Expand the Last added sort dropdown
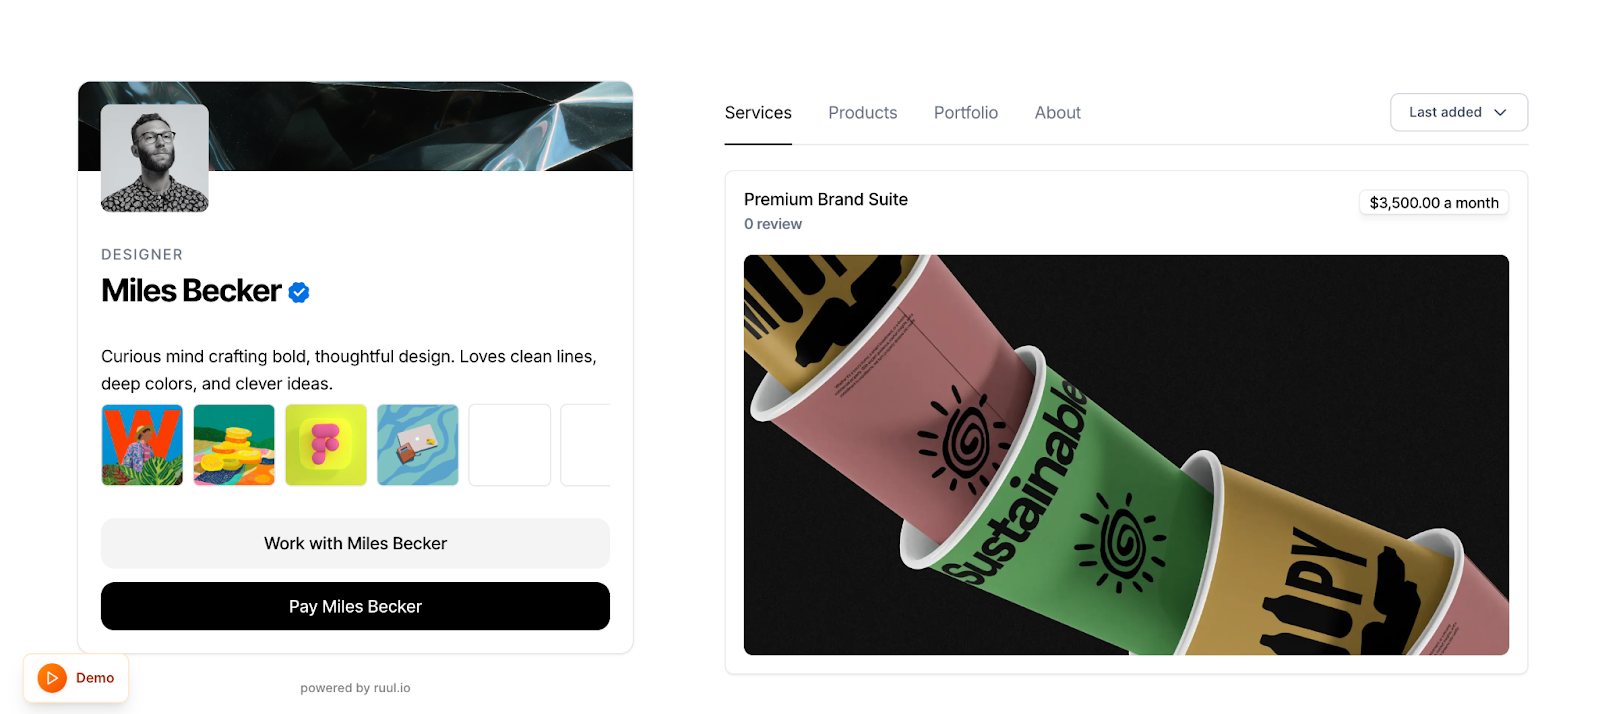 click(x=1459, y=112)
